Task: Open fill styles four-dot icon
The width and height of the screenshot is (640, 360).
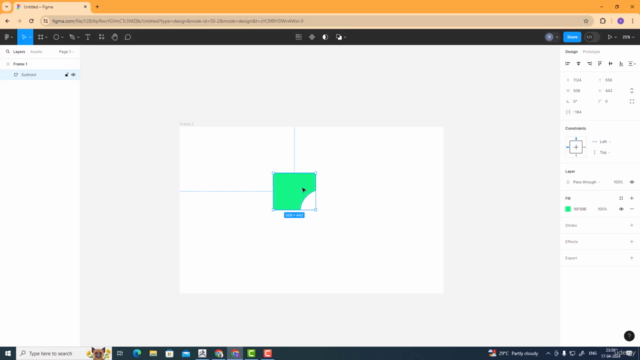Action: coord(621,198)
